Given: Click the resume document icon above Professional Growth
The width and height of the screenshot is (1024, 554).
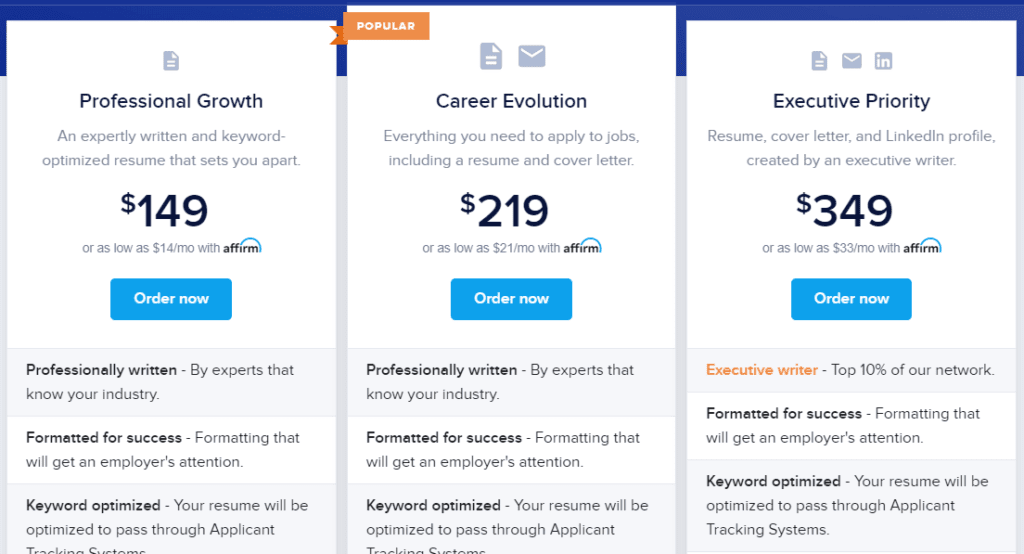Looking at the screenshot, I should pyautogui.click(x=171, y=61).
